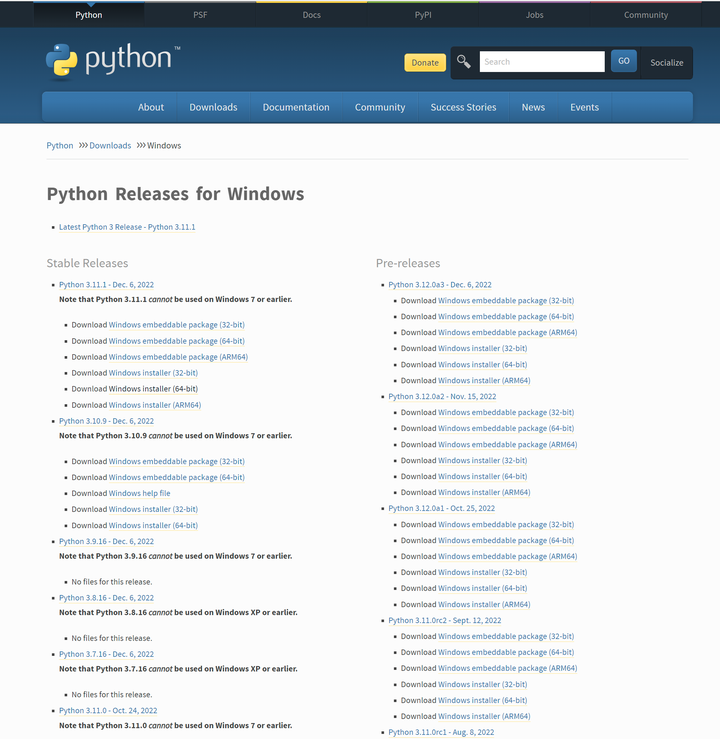The width and height of the screenshot is (720, 739).
Task: Download 3.11.1 Windows embeddable package (64-bit)
Action: tap(177, 340)
